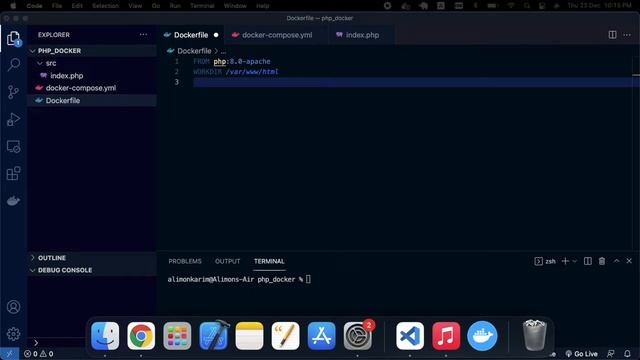640x360 pixels.
Task: Open Launchpad from the Dock
Action: pos(177,336)
